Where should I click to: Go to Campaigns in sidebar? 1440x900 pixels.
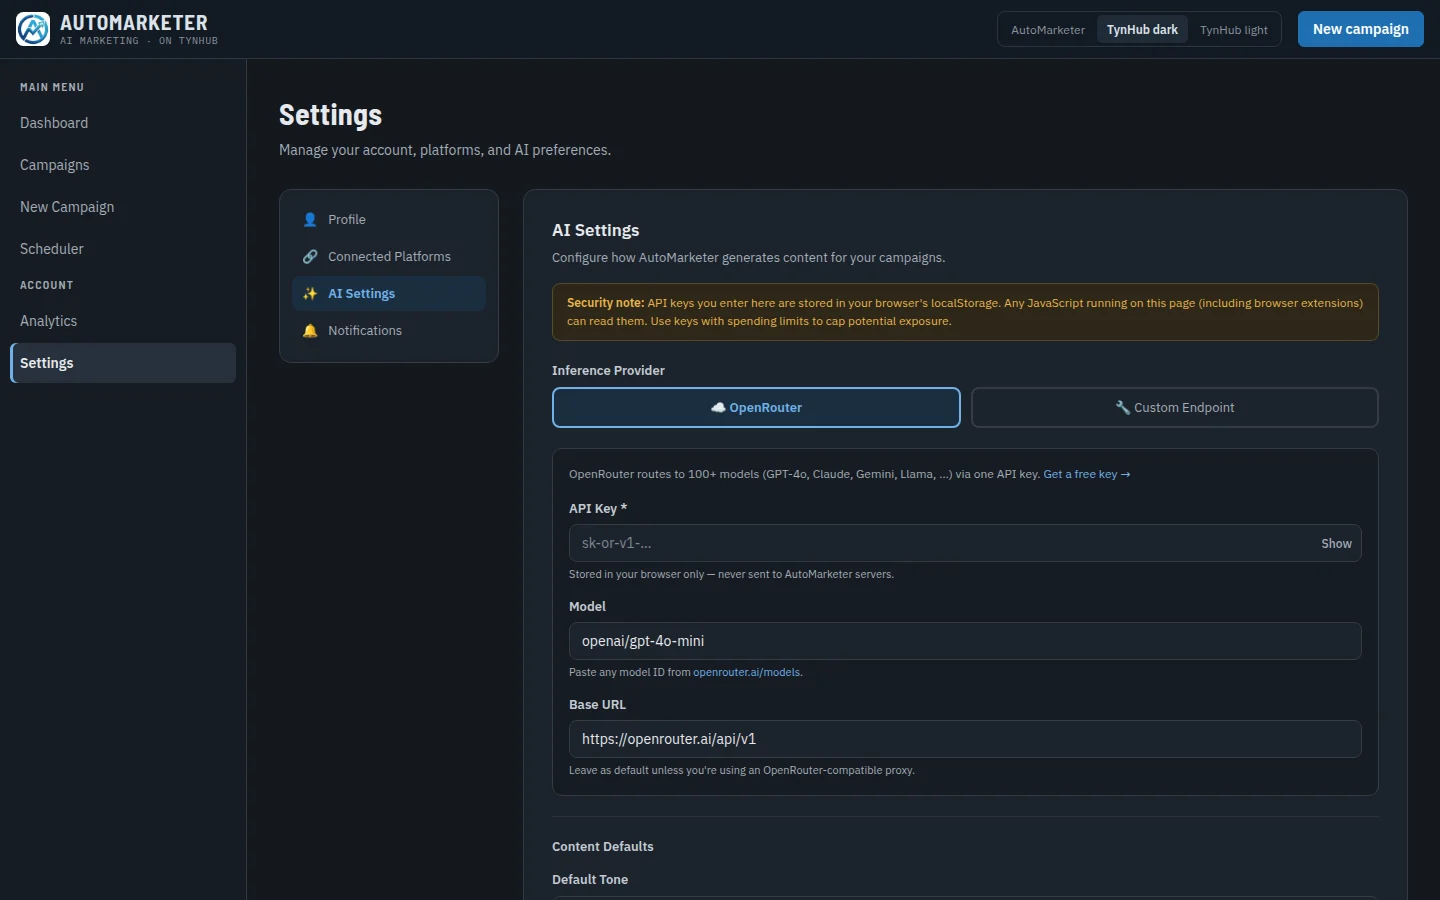(x=123, y=165)
